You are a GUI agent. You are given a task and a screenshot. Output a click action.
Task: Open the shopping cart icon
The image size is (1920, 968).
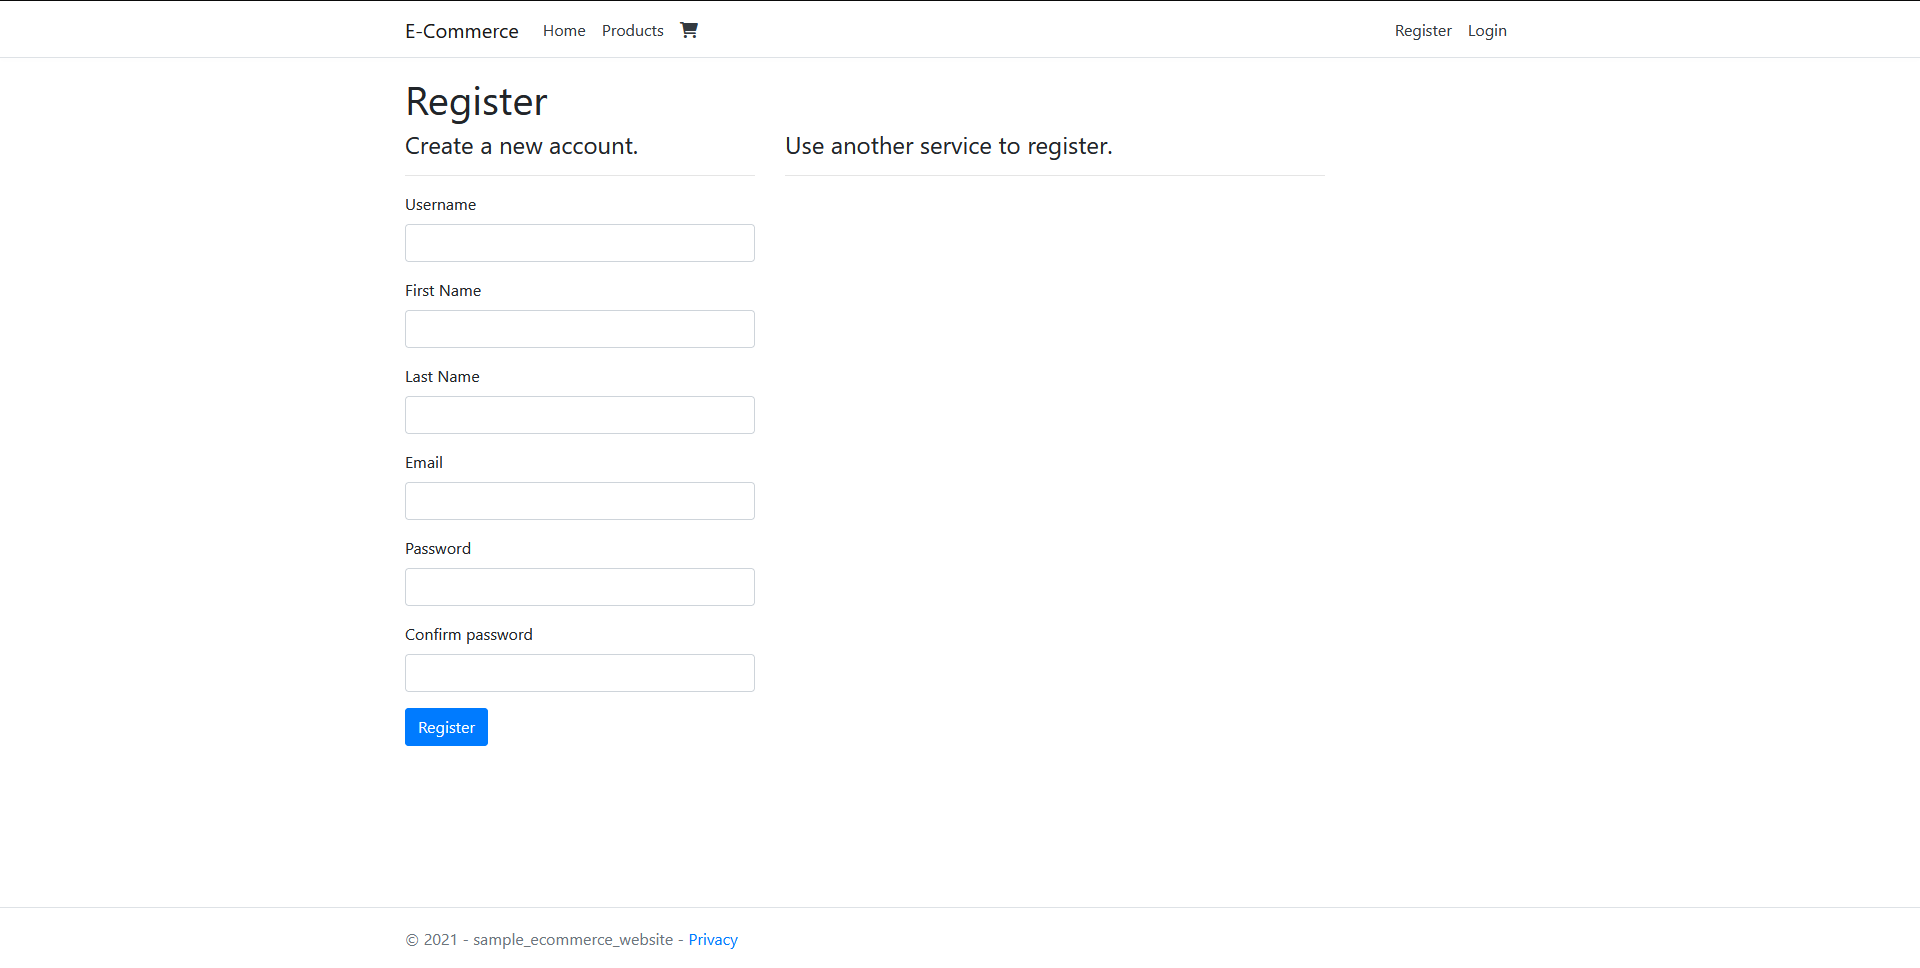(x=689, y=30)
